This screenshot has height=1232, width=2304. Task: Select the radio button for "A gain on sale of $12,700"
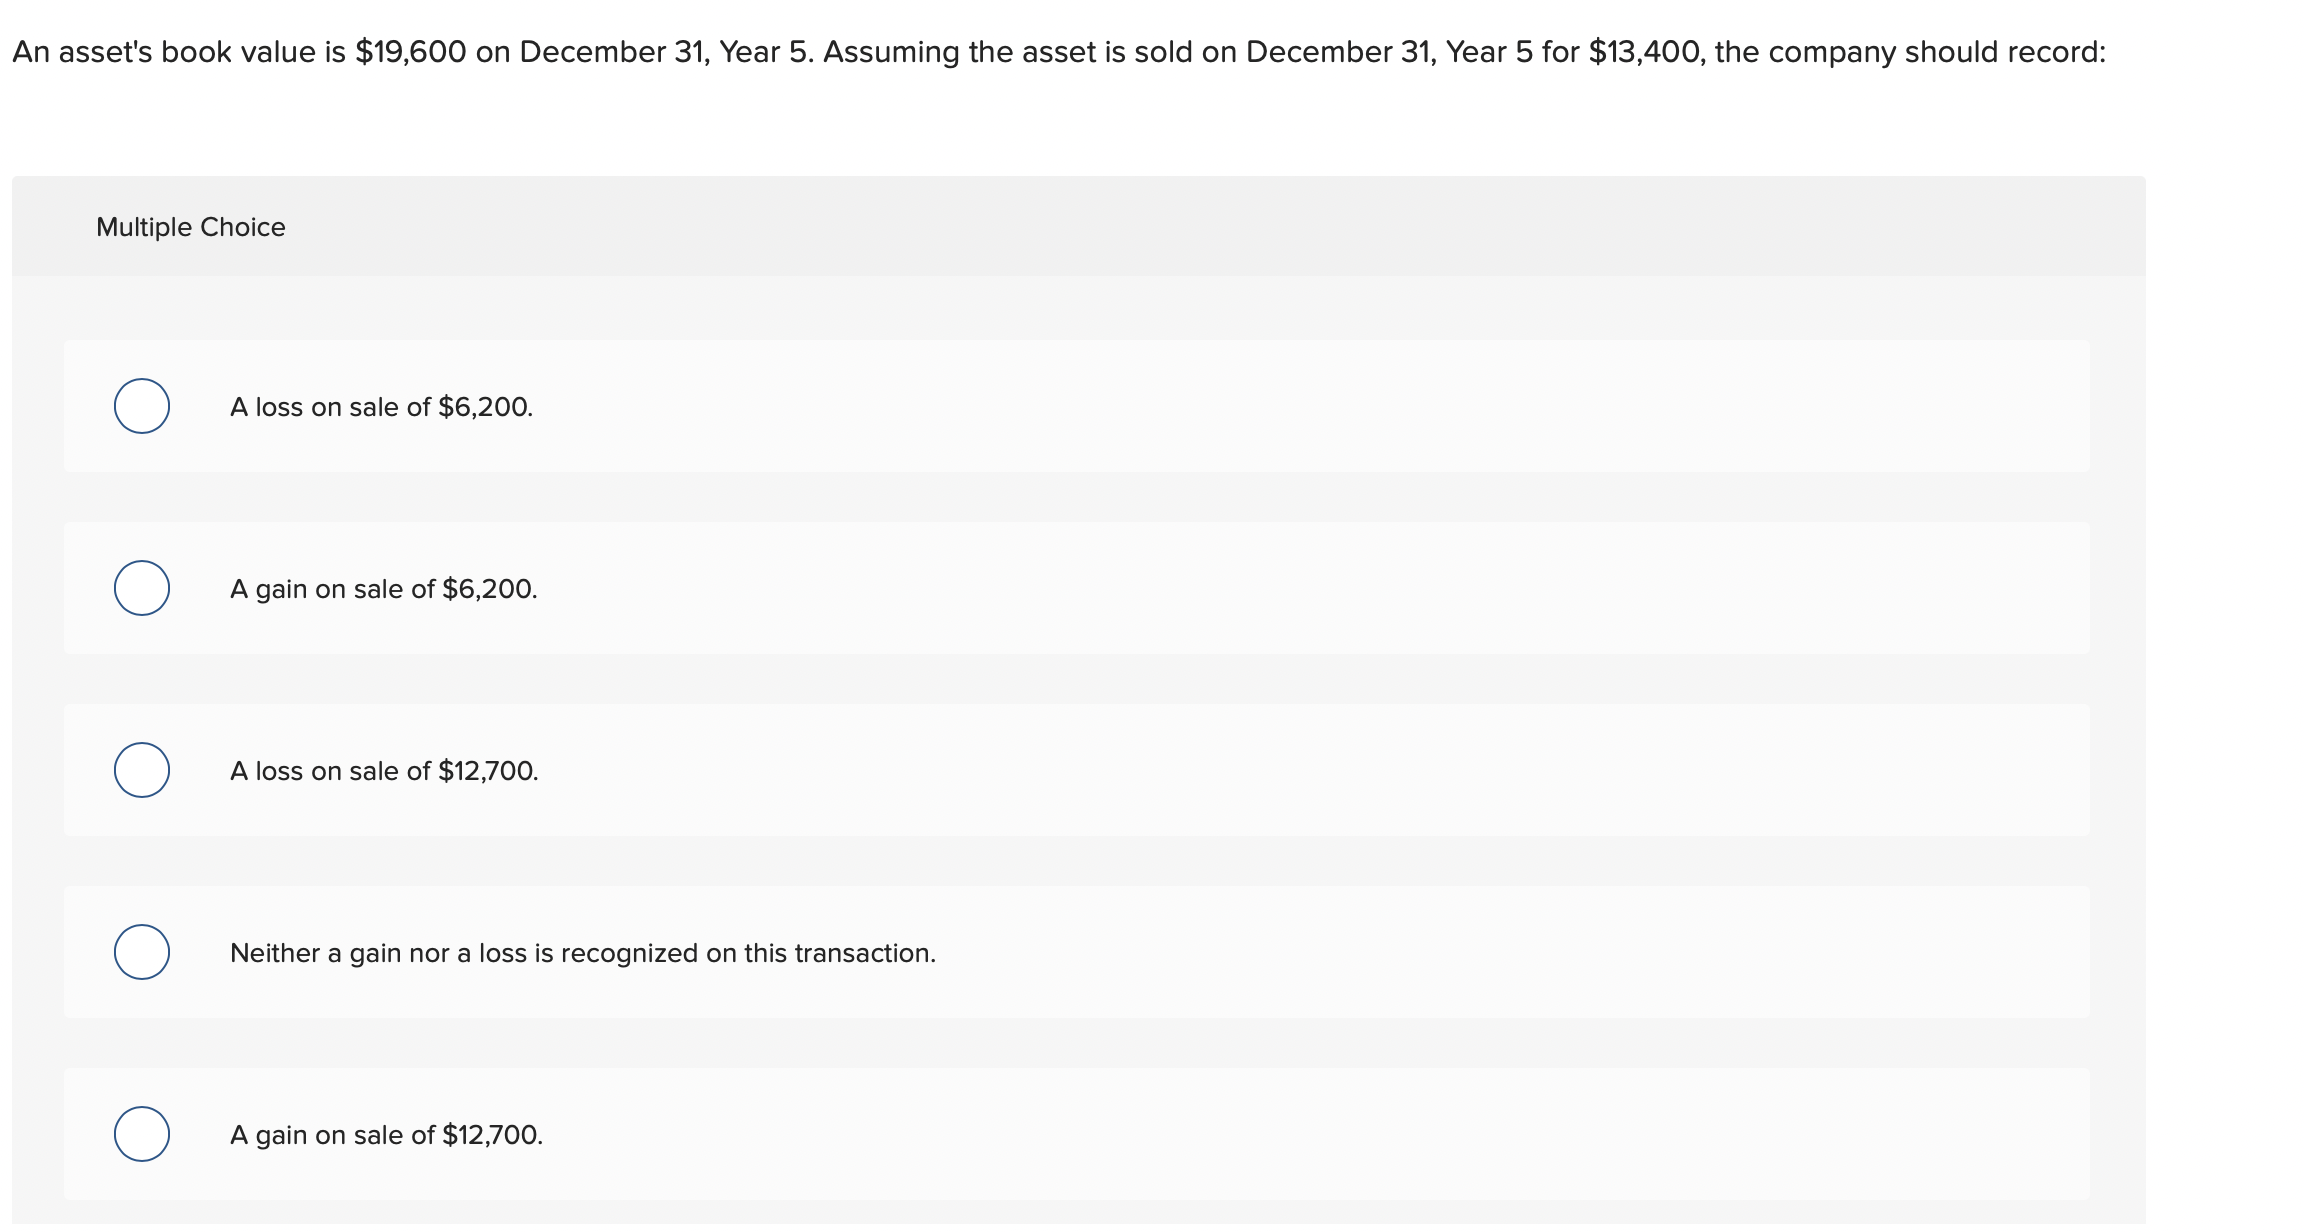point(143,1135)
